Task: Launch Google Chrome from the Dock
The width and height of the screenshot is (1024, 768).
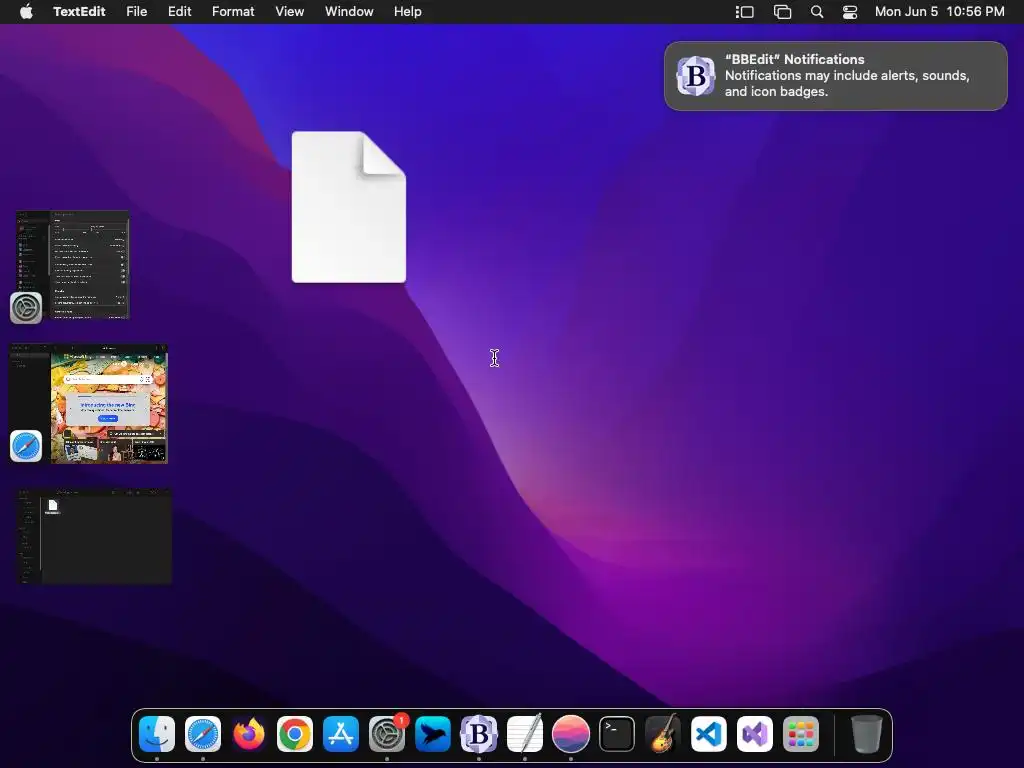Action: (x=295, y=733)
